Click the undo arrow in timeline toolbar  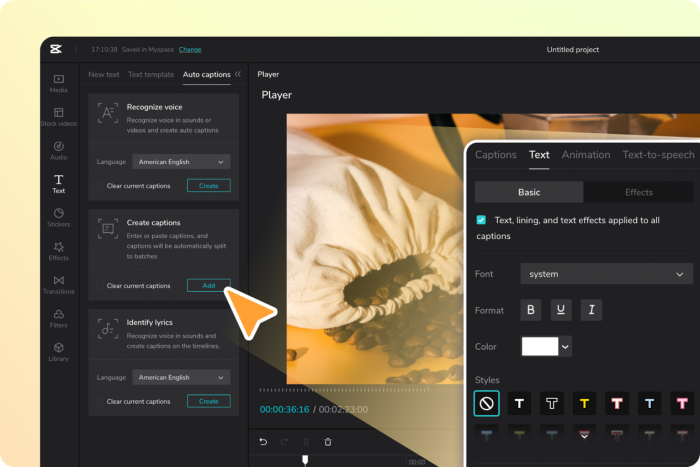[x=263, y=442]
